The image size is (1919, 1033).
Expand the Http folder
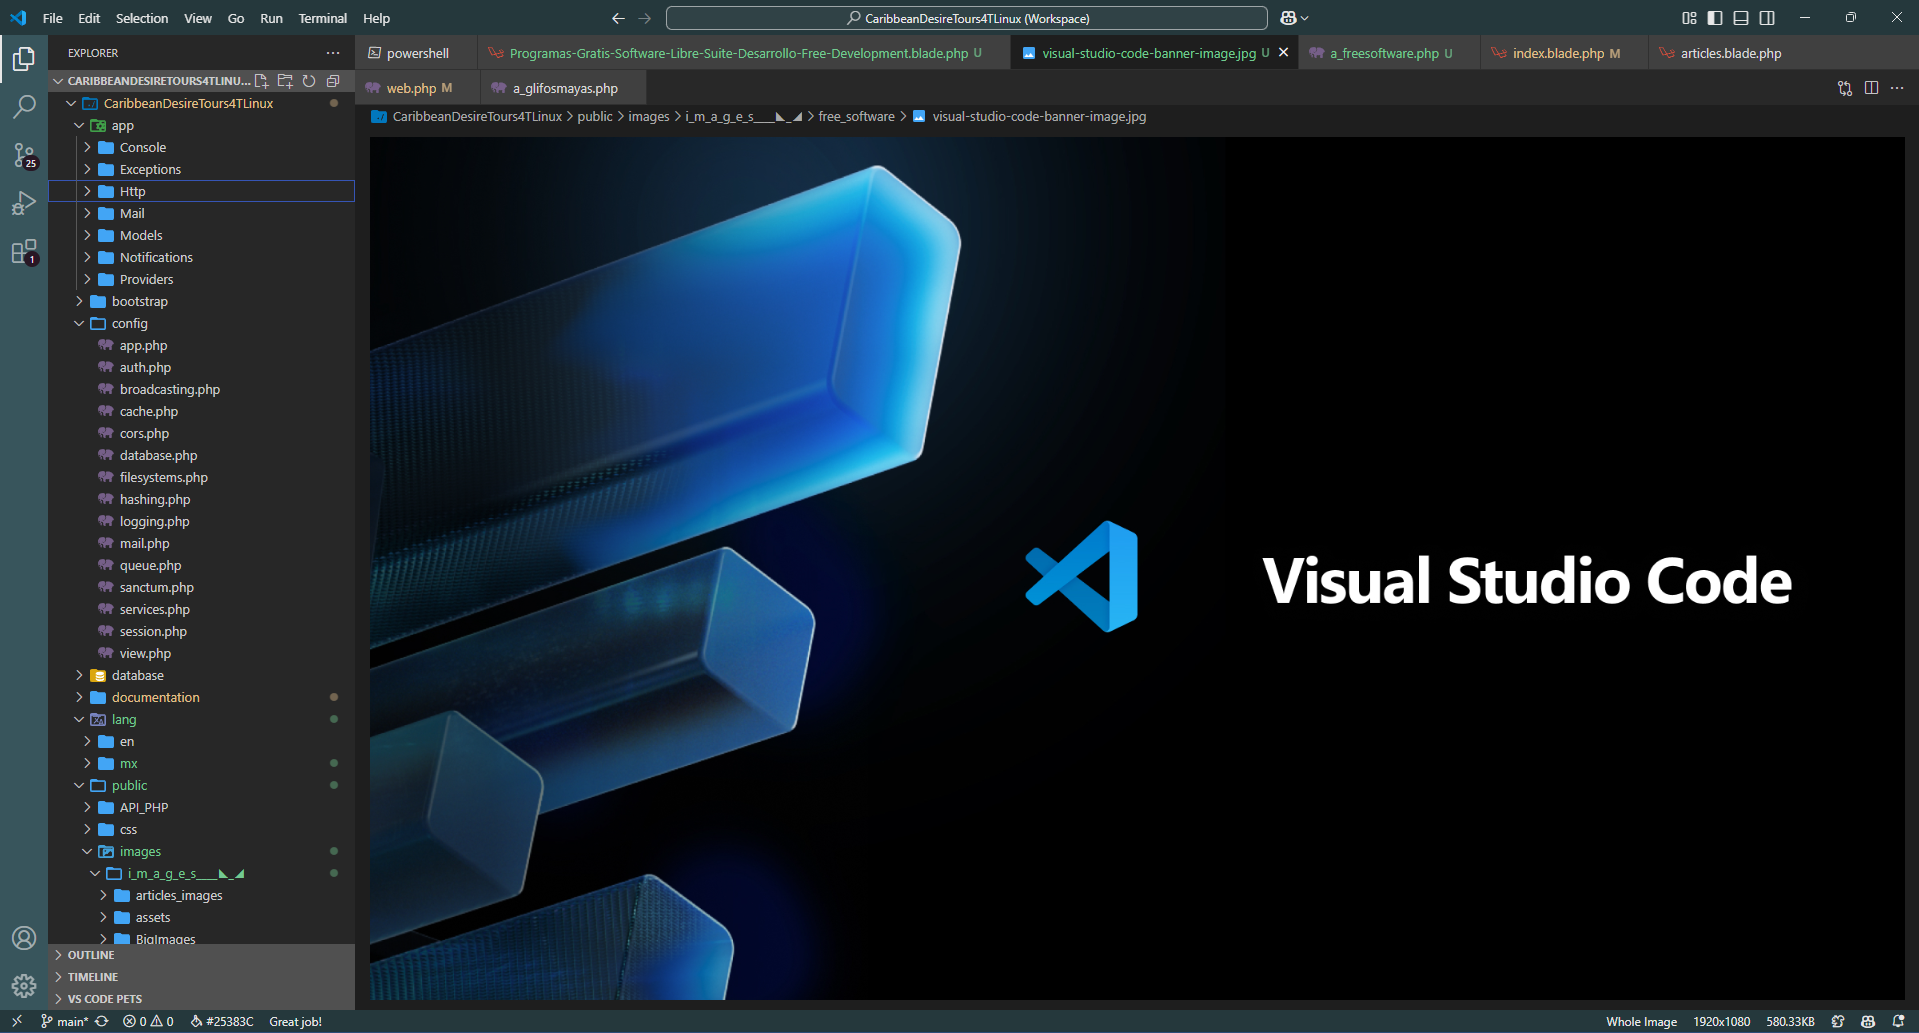tap(201, 191)
